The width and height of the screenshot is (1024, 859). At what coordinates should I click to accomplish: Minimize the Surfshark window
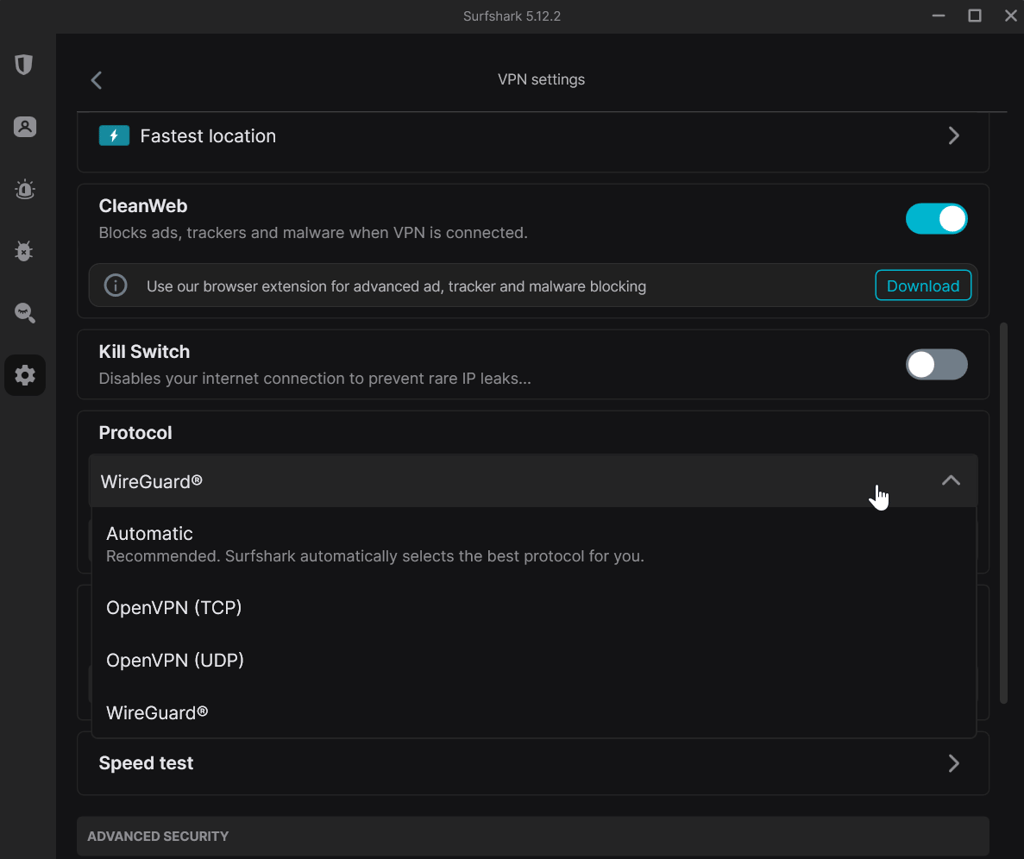(x=938, y=16)
